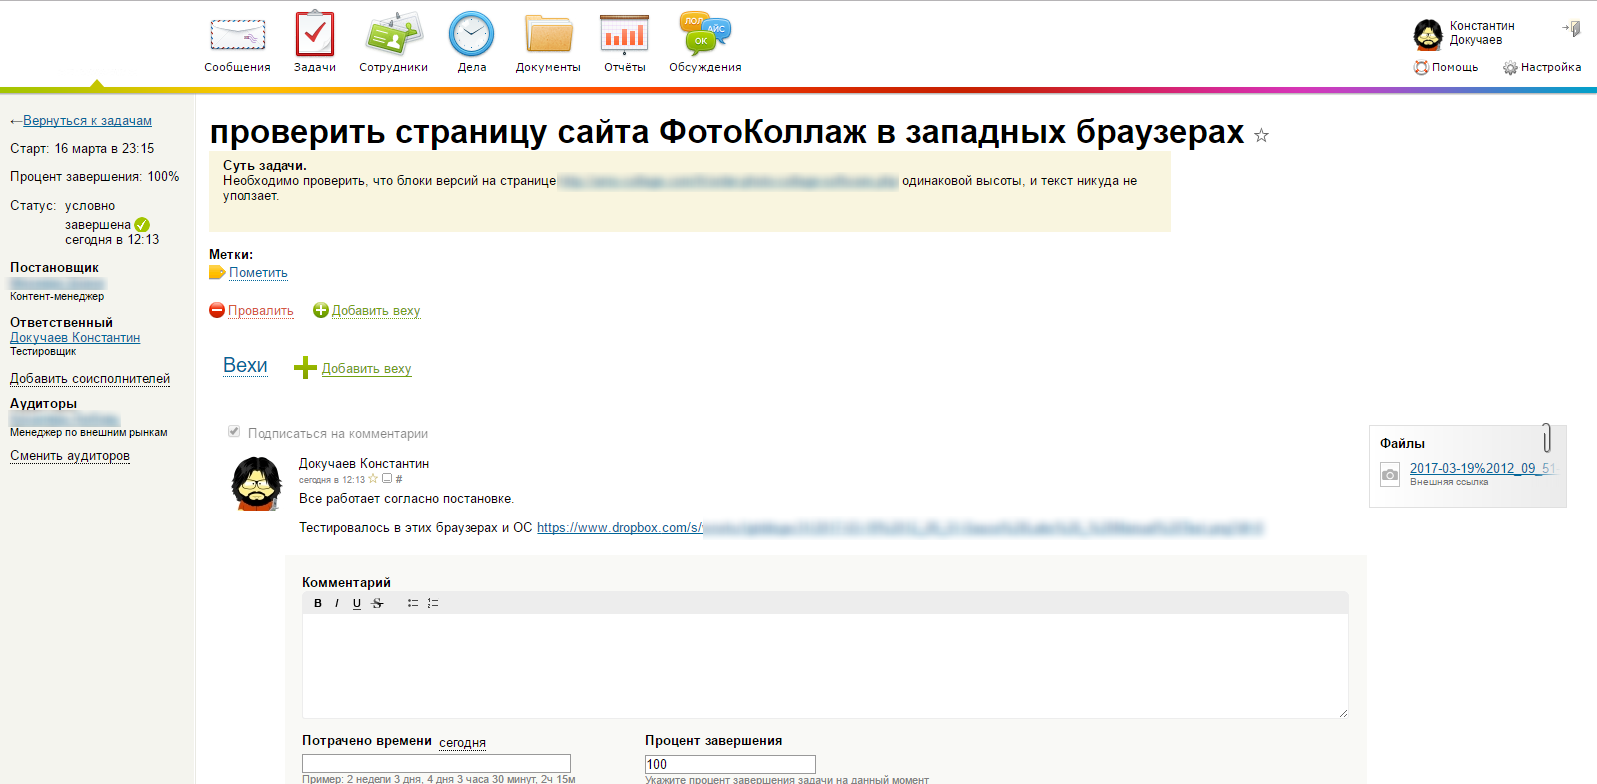Viewport: 1597px width, 784px height.
Task: Click Добавить веху link next to Провалить
Action: (x=376, y=310)
